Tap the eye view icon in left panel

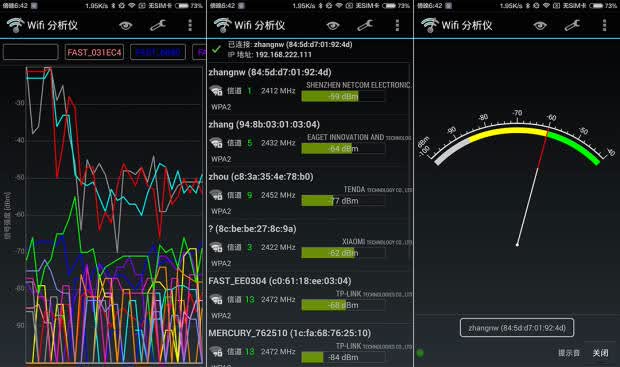[125, 26]
